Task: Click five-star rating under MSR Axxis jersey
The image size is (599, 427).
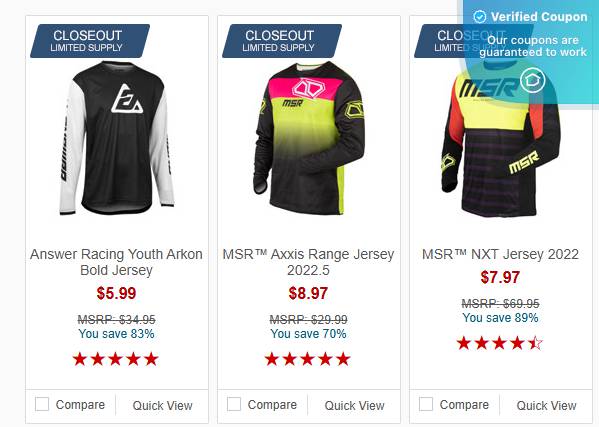Action: pyautogui.click(x=308, y=359)
